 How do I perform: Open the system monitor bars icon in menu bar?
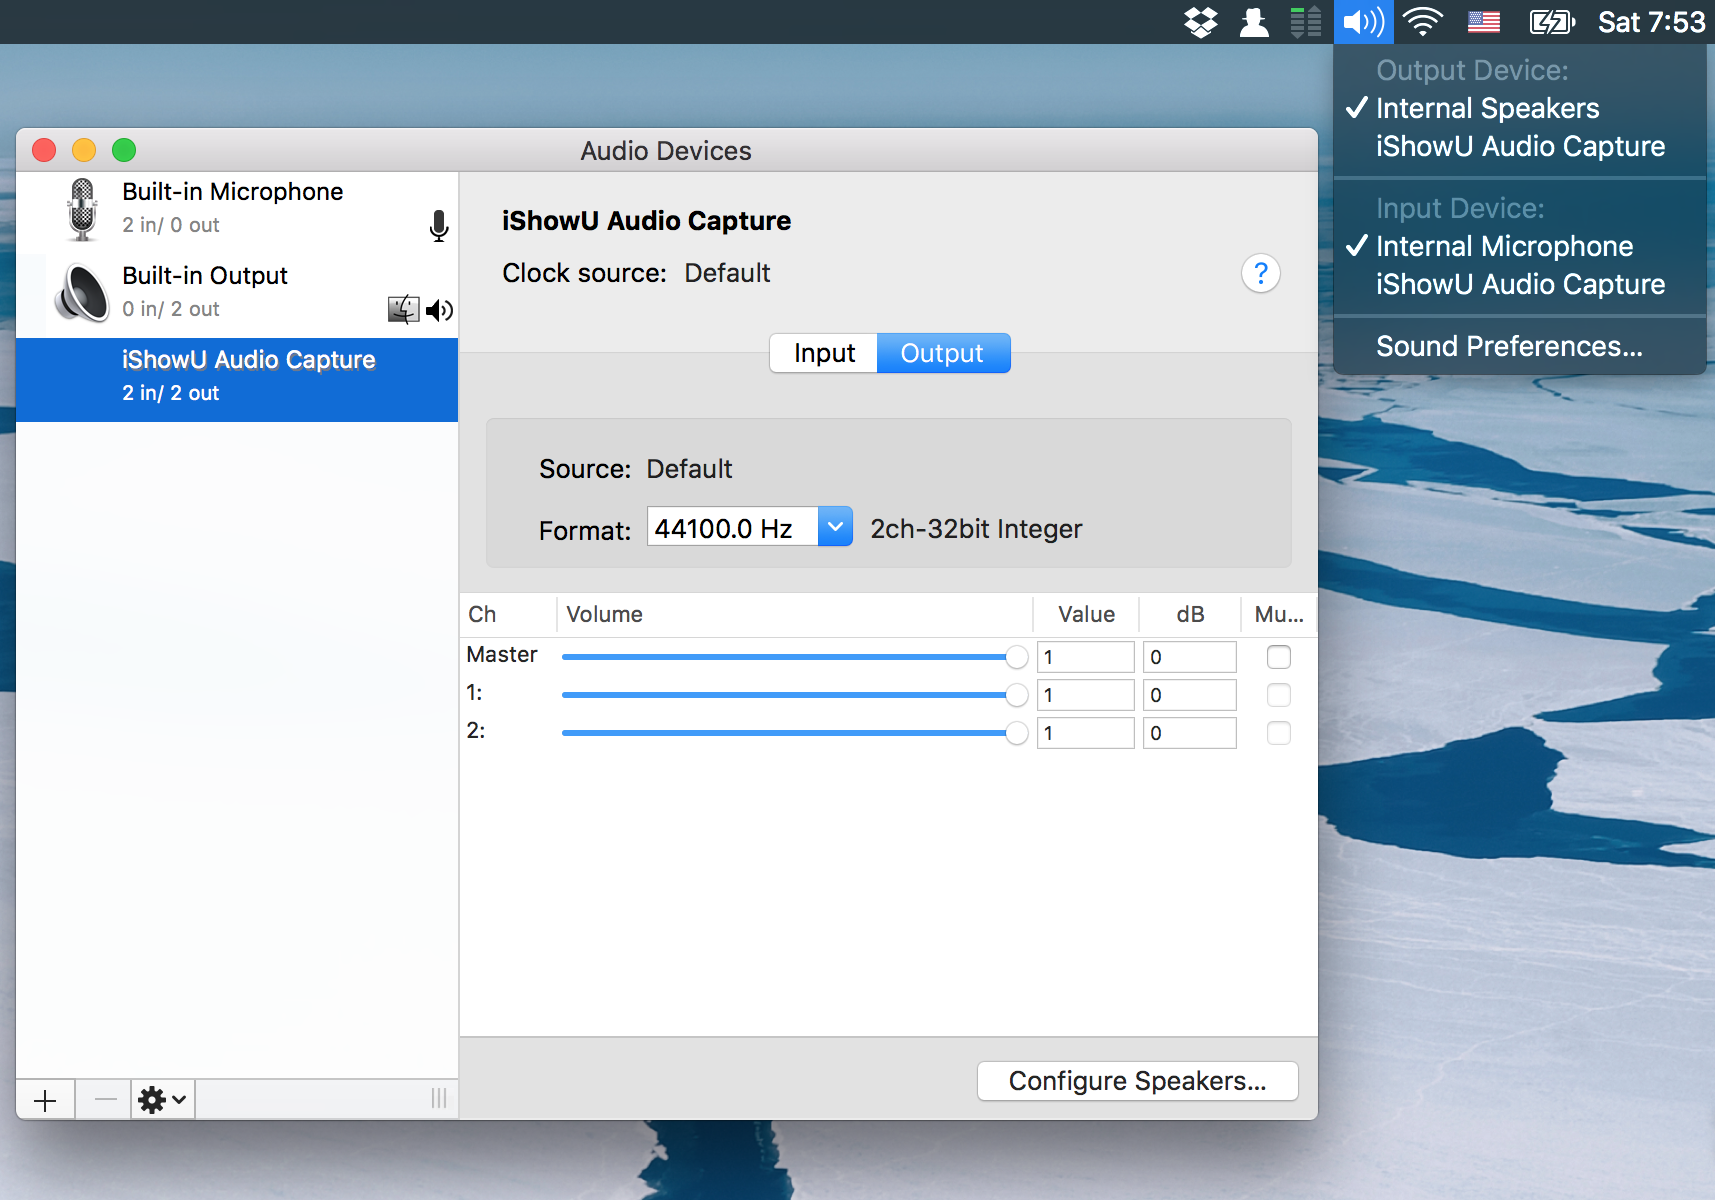click(x=1306, y=22)
